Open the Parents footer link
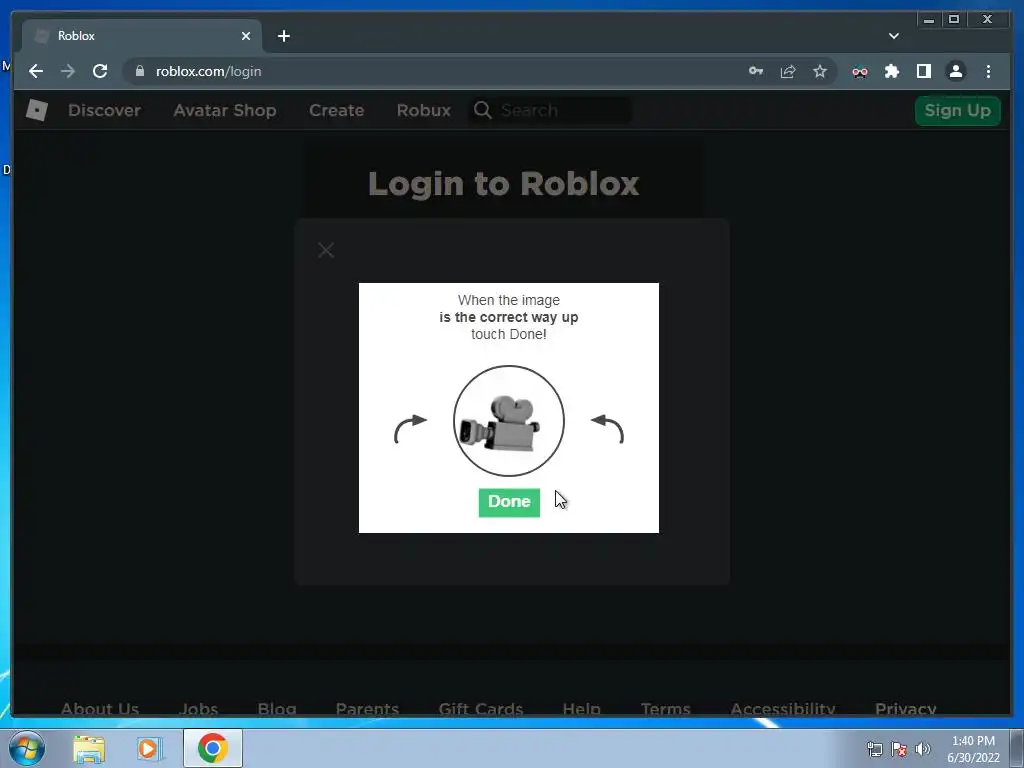 point(367,709)
